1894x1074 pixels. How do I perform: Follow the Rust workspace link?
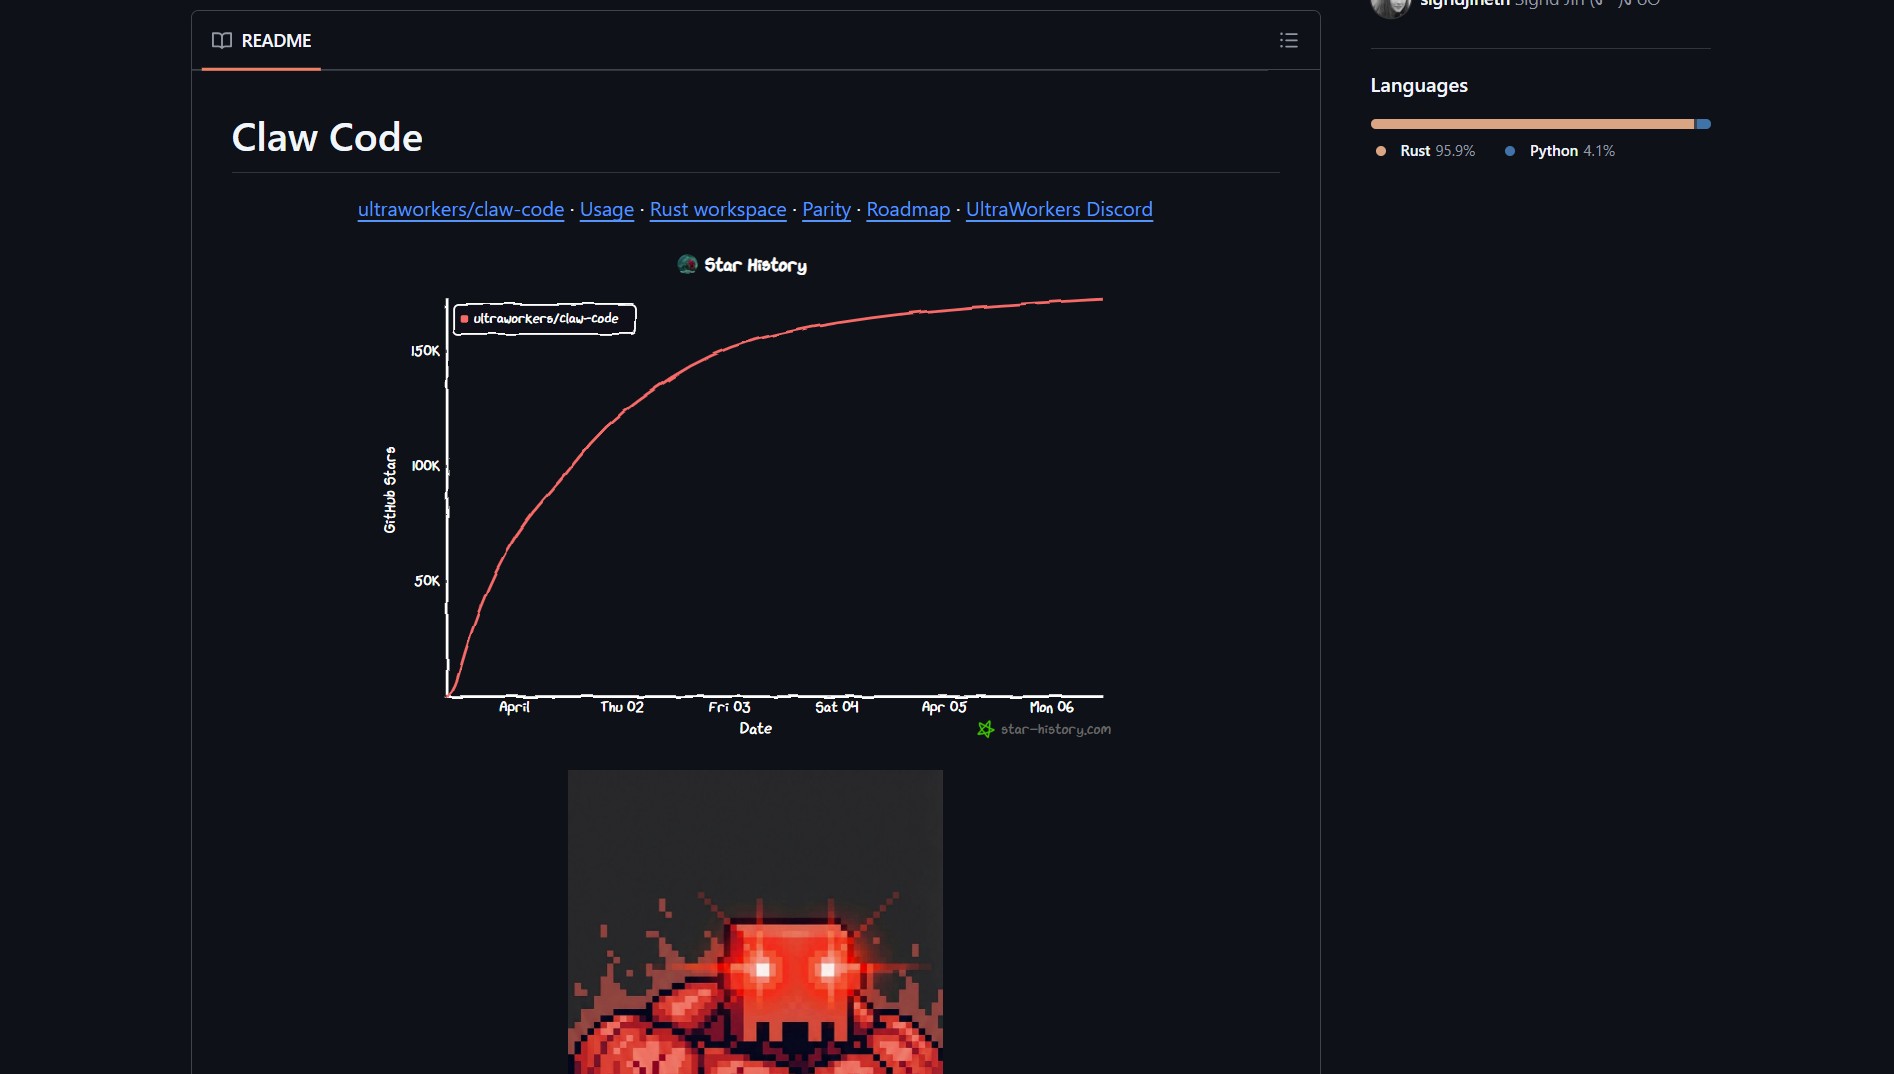pos(717,209)
